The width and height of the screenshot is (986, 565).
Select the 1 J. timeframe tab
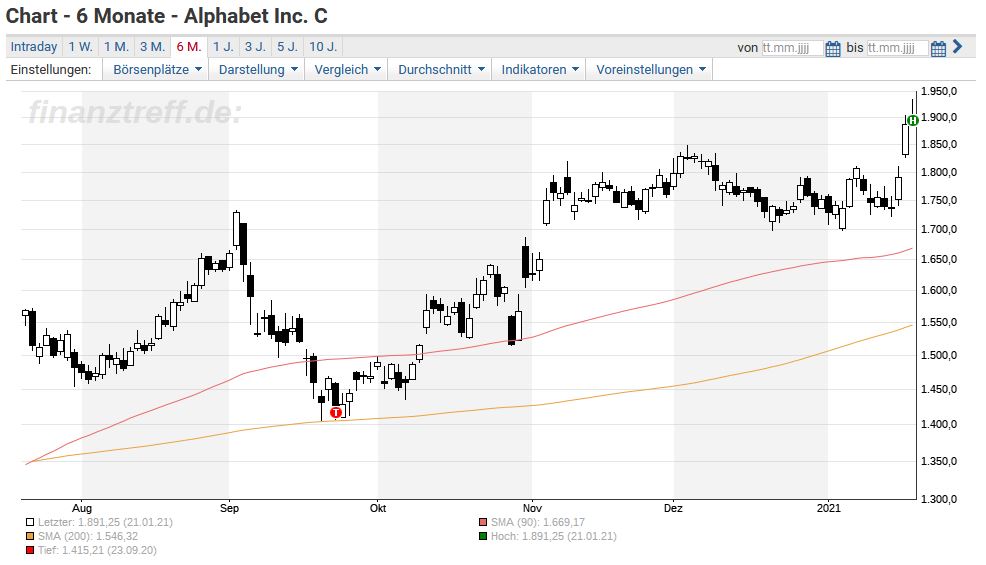tap(223, 47)
